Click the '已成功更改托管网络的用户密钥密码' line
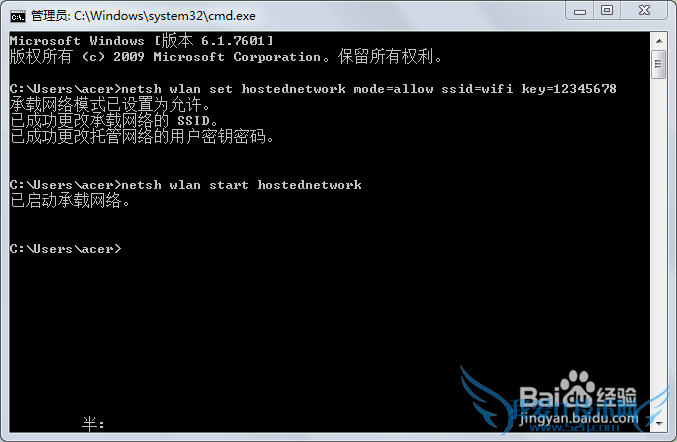Image resolution: width=677 pixels, height=442 pixels. click(142, 136)
